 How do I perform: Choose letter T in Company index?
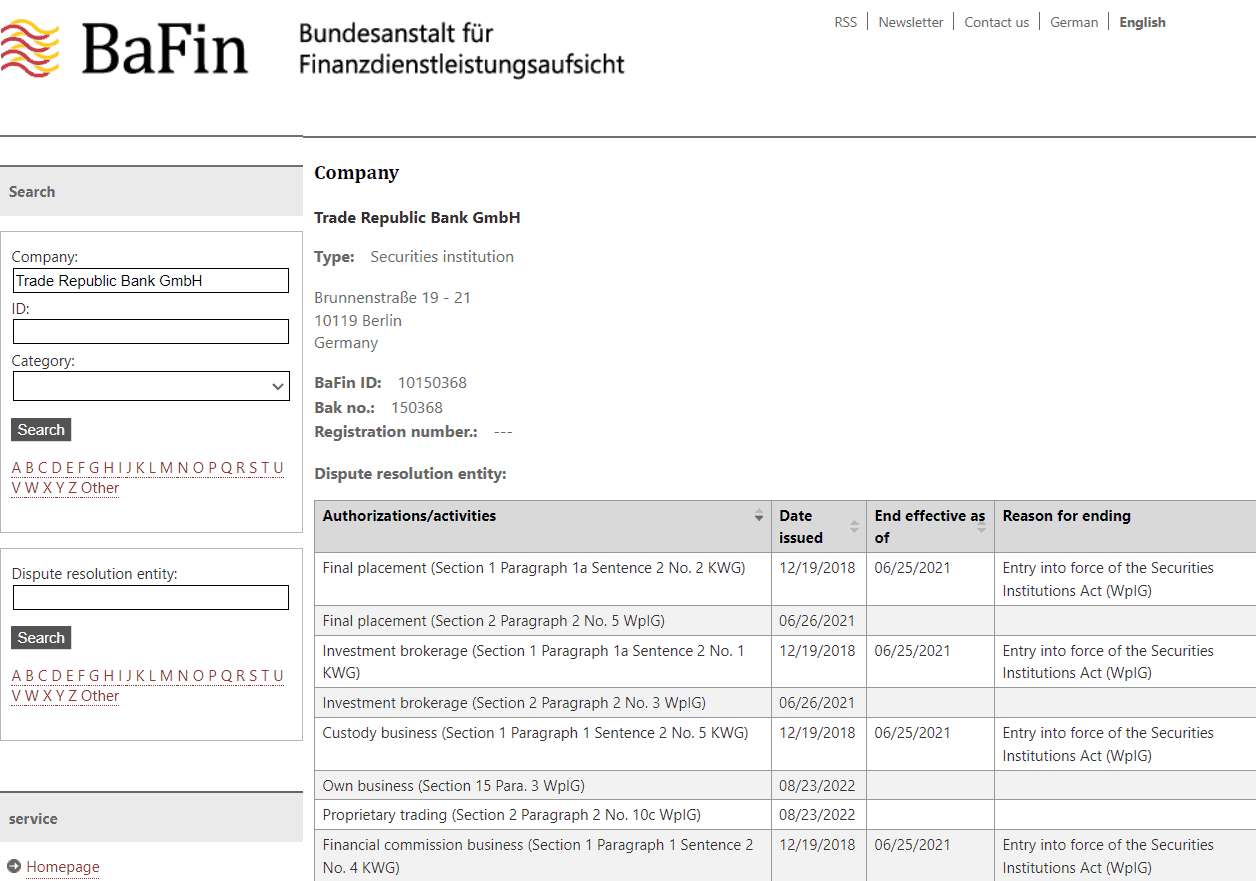tap(265, 467)
